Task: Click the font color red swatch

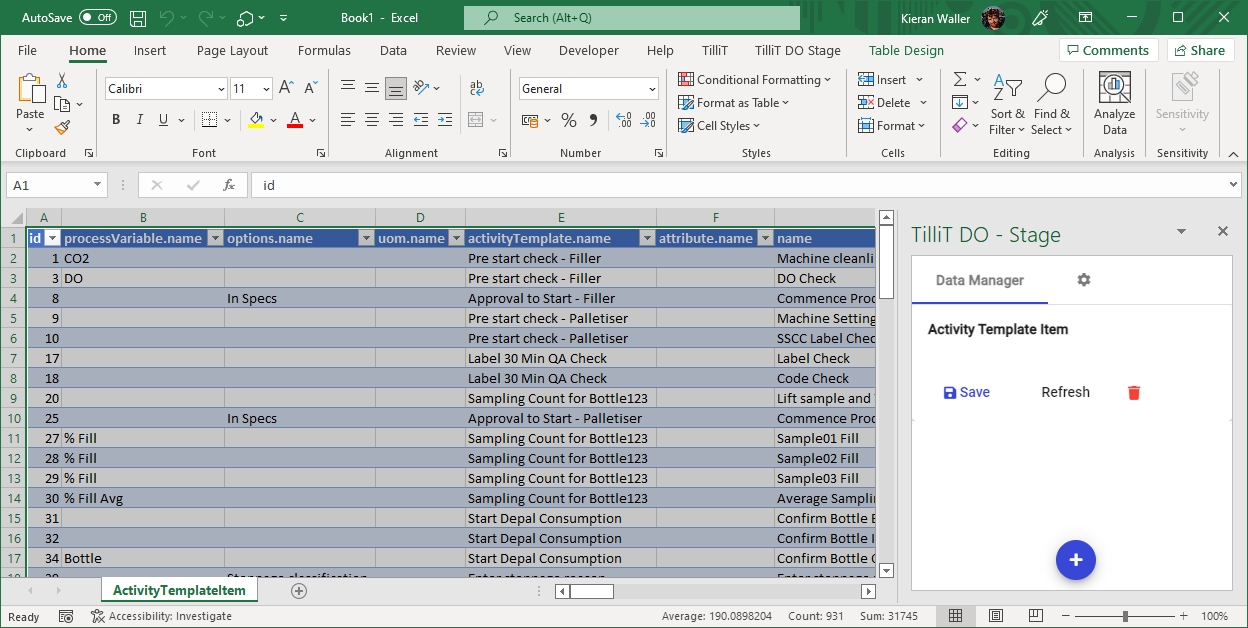Action: 295,121
